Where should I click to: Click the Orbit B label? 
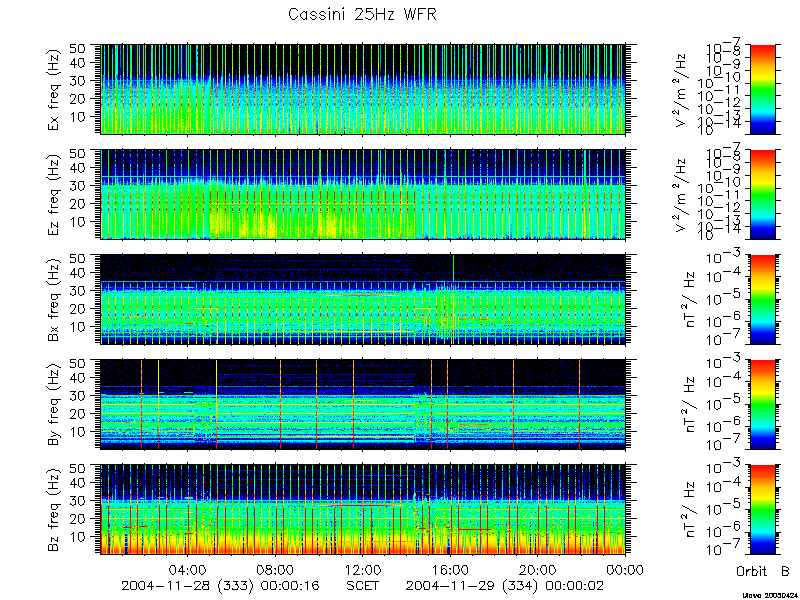pyautogui.click(x=763, y=571)
